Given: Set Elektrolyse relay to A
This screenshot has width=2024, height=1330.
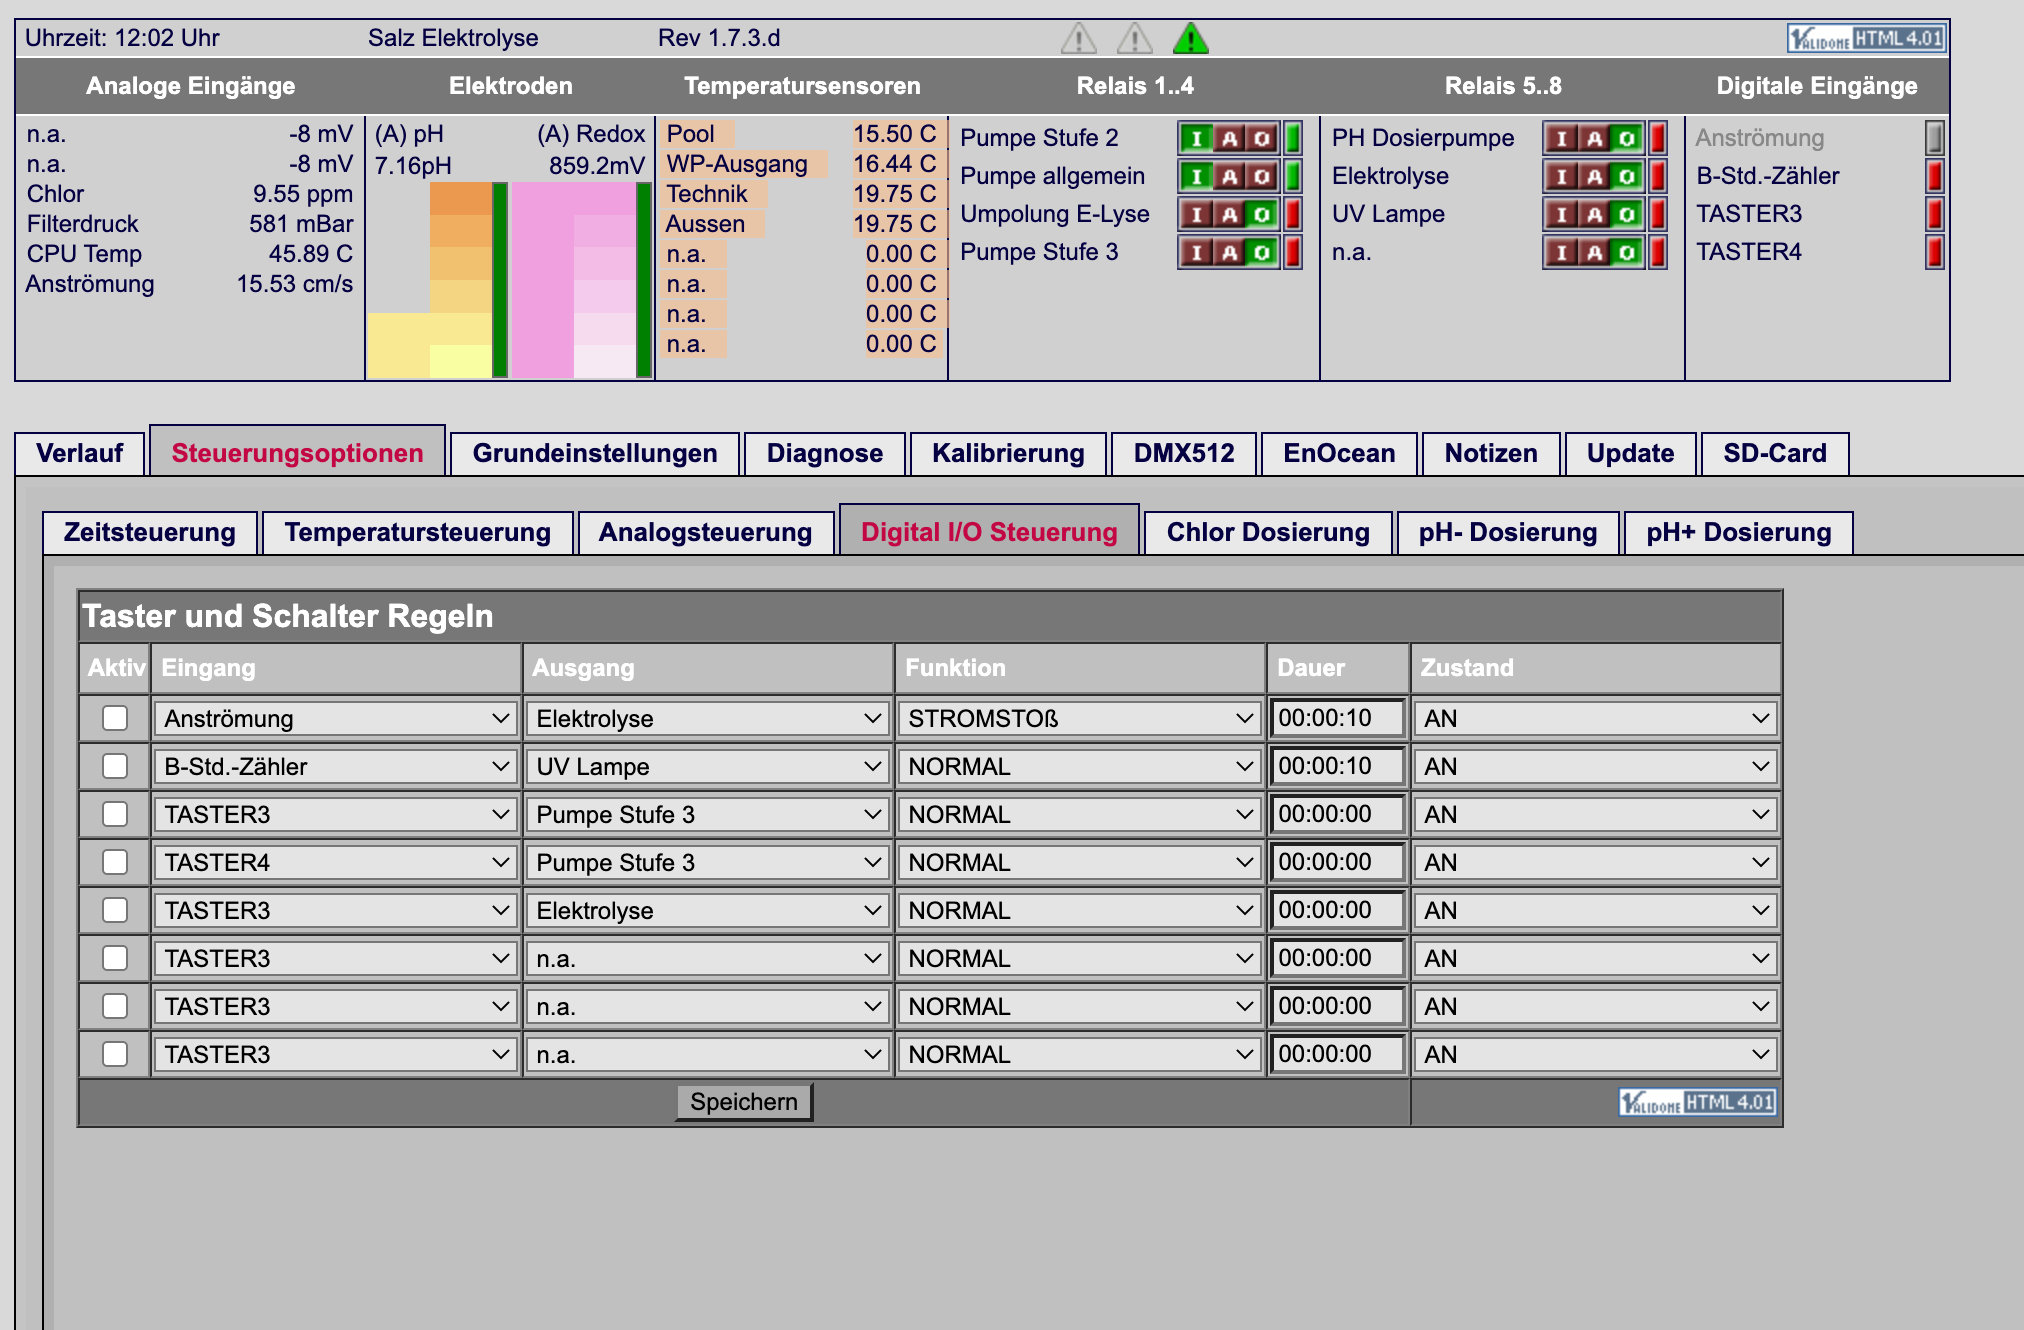Looking at the screenshot, I should click(x=1594, y=176).
